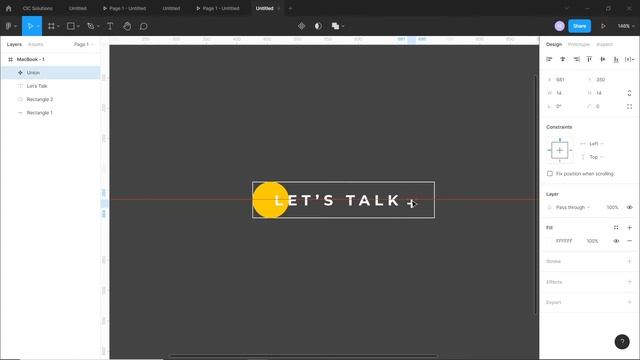Viewport: 640px width, 360px height.
Task: Open the 140% zoom dropdown
Action: (x=626, y=26)
